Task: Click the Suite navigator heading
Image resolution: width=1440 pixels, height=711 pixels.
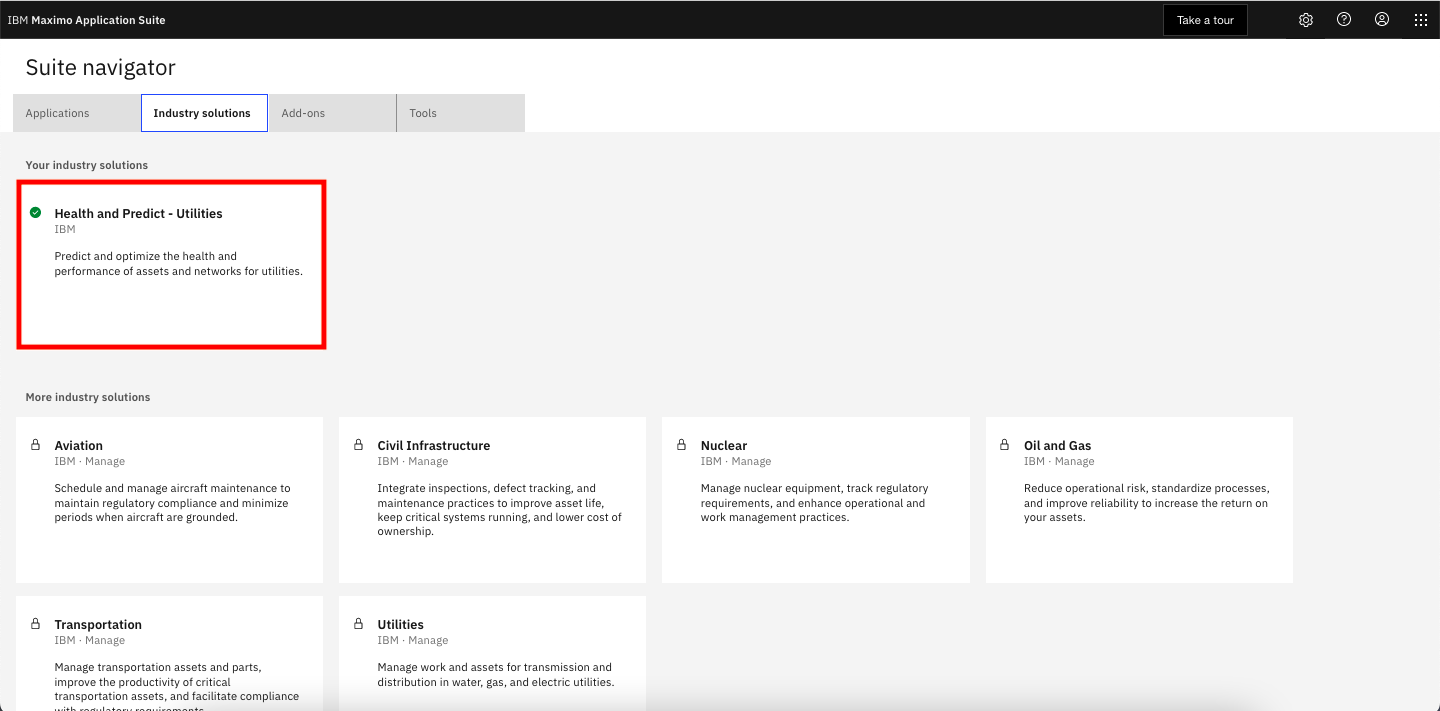Action: click(100, 68)
